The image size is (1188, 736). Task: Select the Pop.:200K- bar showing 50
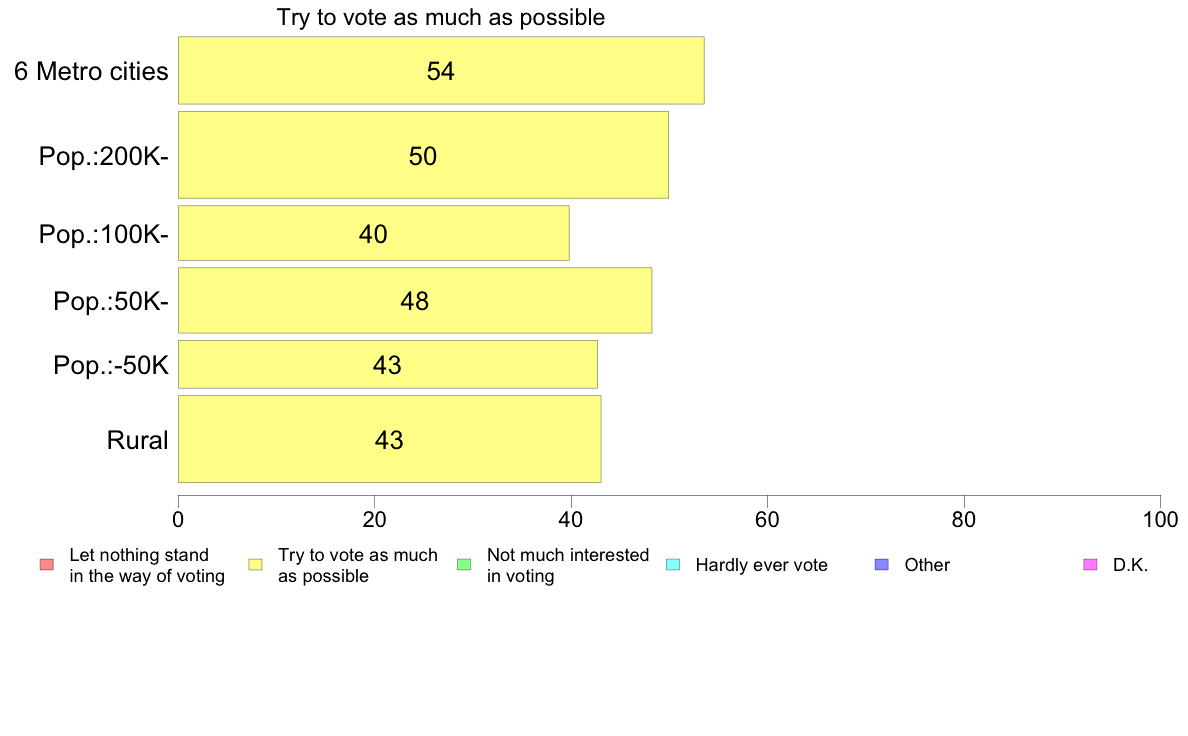coord(423,155)
